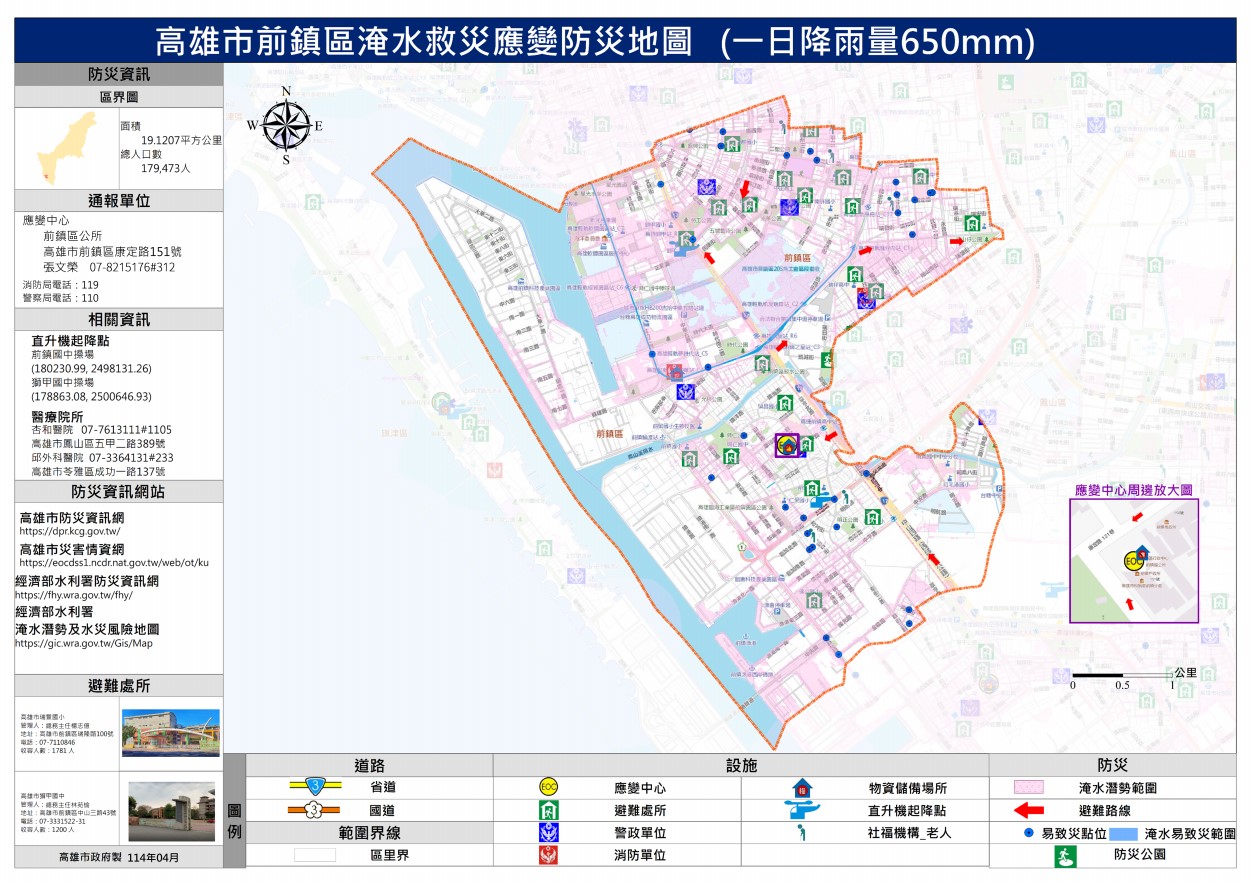1251x882 pixels.
Task: Click the blue 警政單位 legend icon
Action: tap(548, 832)
